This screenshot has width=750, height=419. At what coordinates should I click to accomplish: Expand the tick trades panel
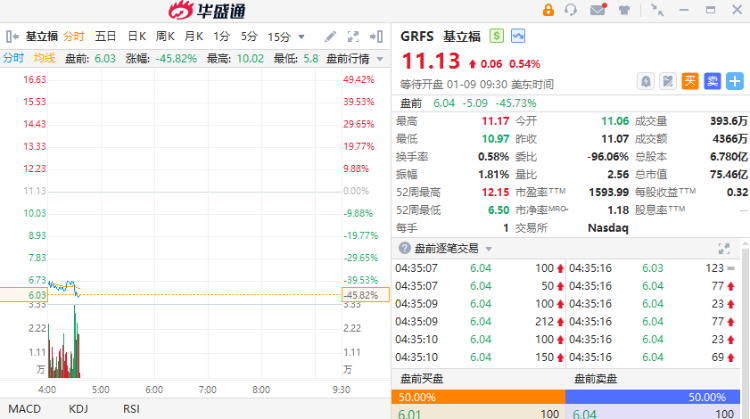pyautogui.click(x=724, y=248)
